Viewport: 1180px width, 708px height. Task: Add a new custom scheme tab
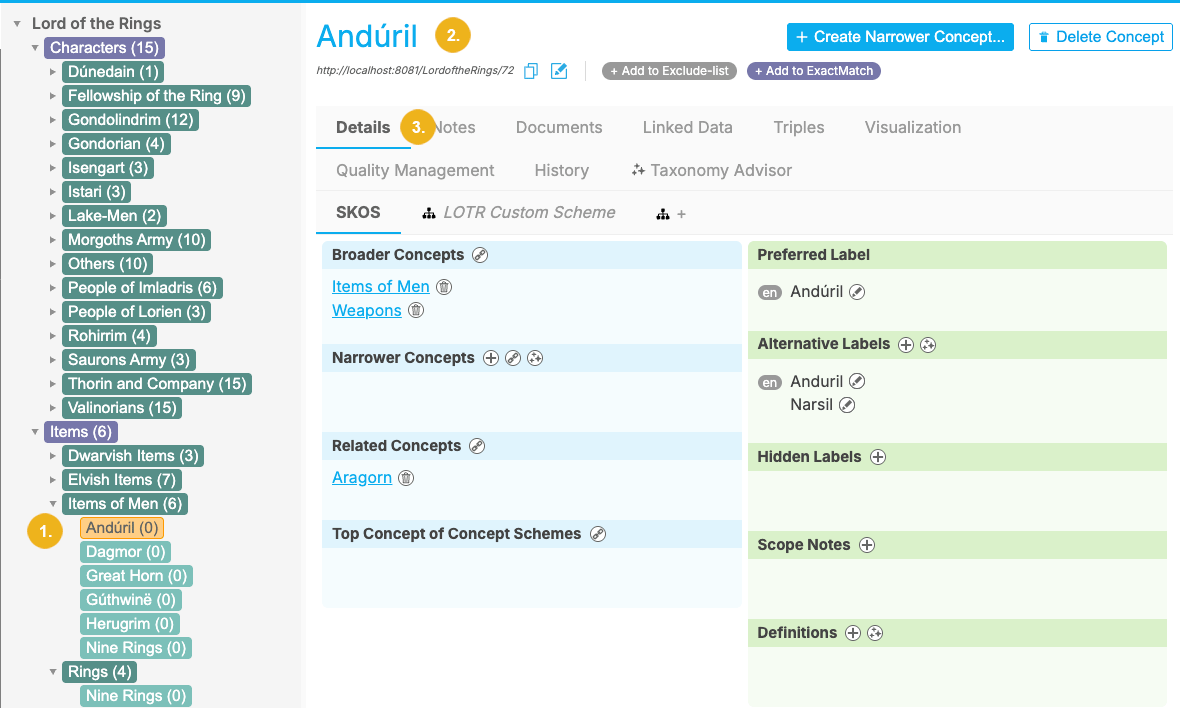click(x=671, y=214)
